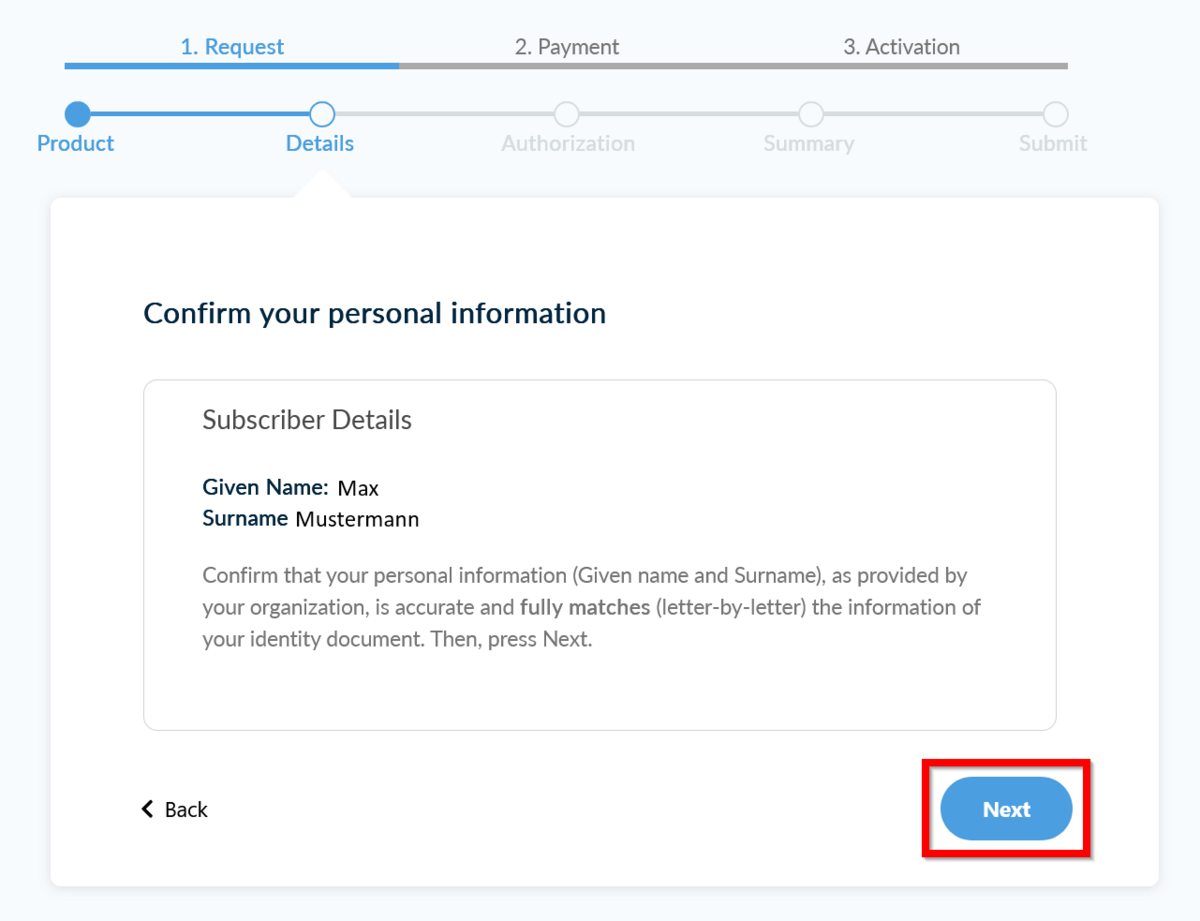
Task: Select the Submit step label
Action: (x=1053, y=143)
